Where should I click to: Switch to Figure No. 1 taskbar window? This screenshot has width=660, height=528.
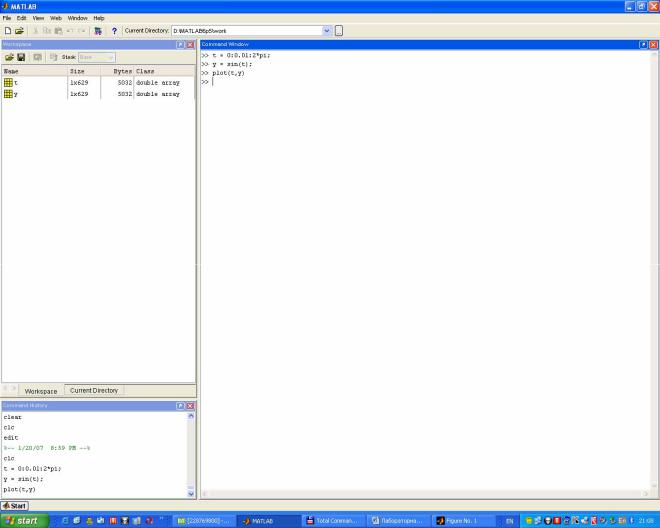tap(462, 521)
